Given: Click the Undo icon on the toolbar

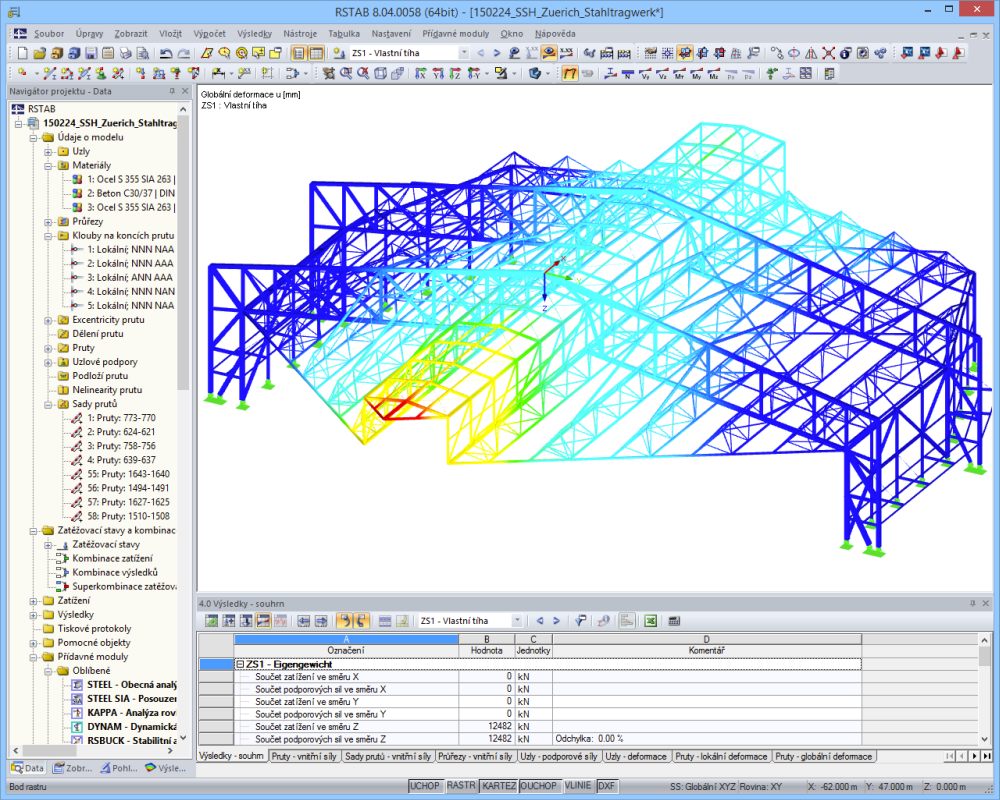Looking at the screenshot, I should [166, 50].
